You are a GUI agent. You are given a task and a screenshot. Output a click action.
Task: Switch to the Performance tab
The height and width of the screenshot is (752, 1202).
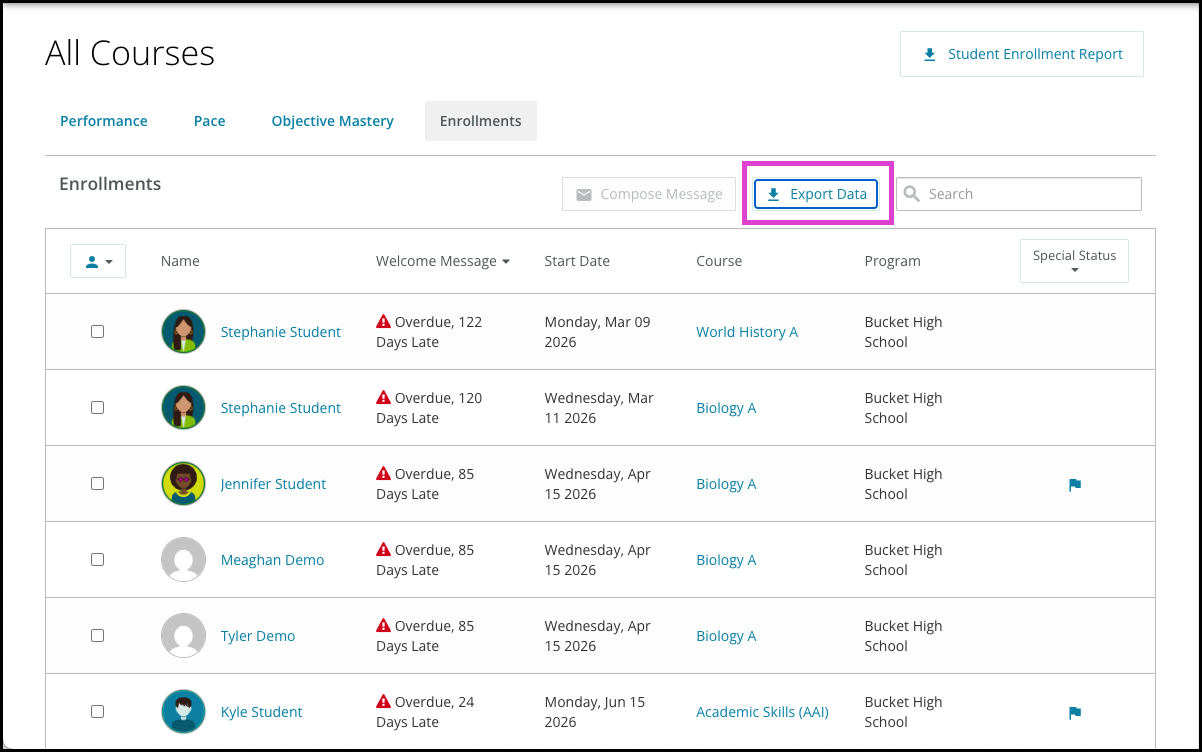click(x=104, y=121)
